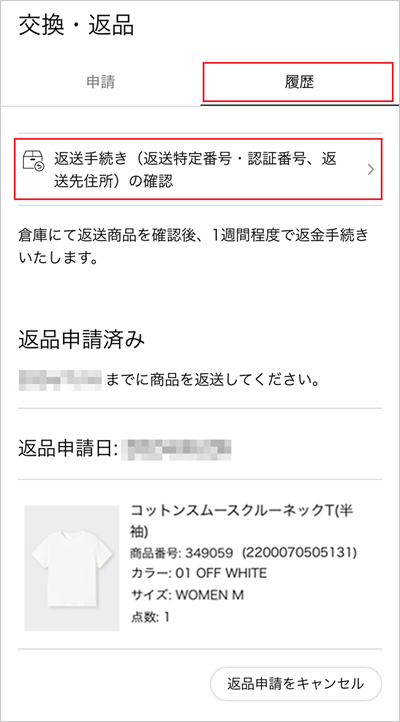Open product name コットンスムースクルーネックT

pyautogui.click(x=242, y=521)
